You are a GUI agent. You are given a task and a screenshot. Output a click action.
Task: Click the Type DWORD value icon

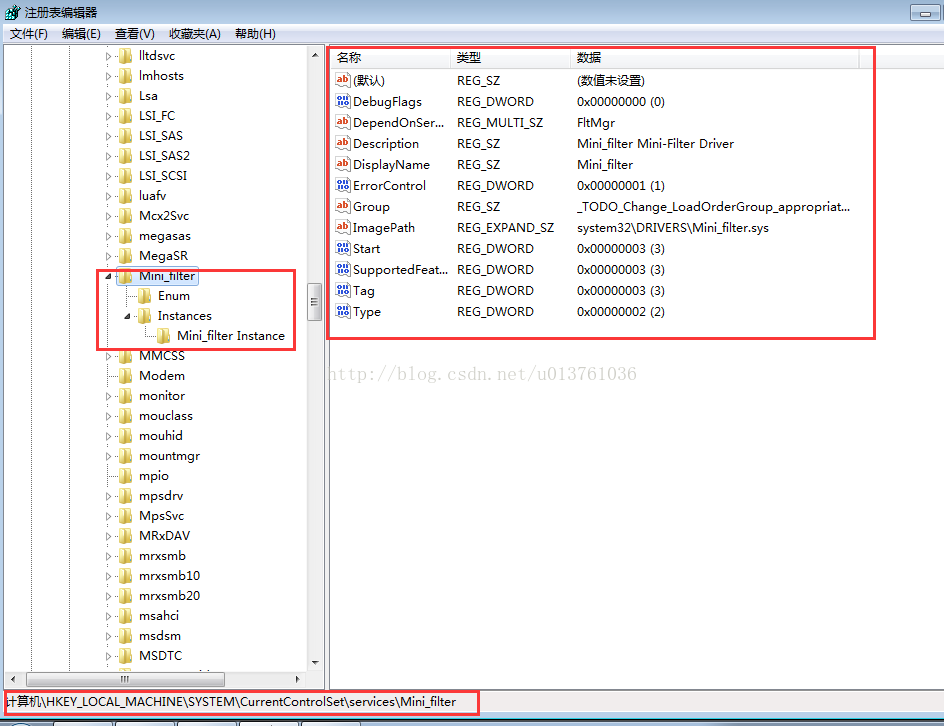point(343,311)
